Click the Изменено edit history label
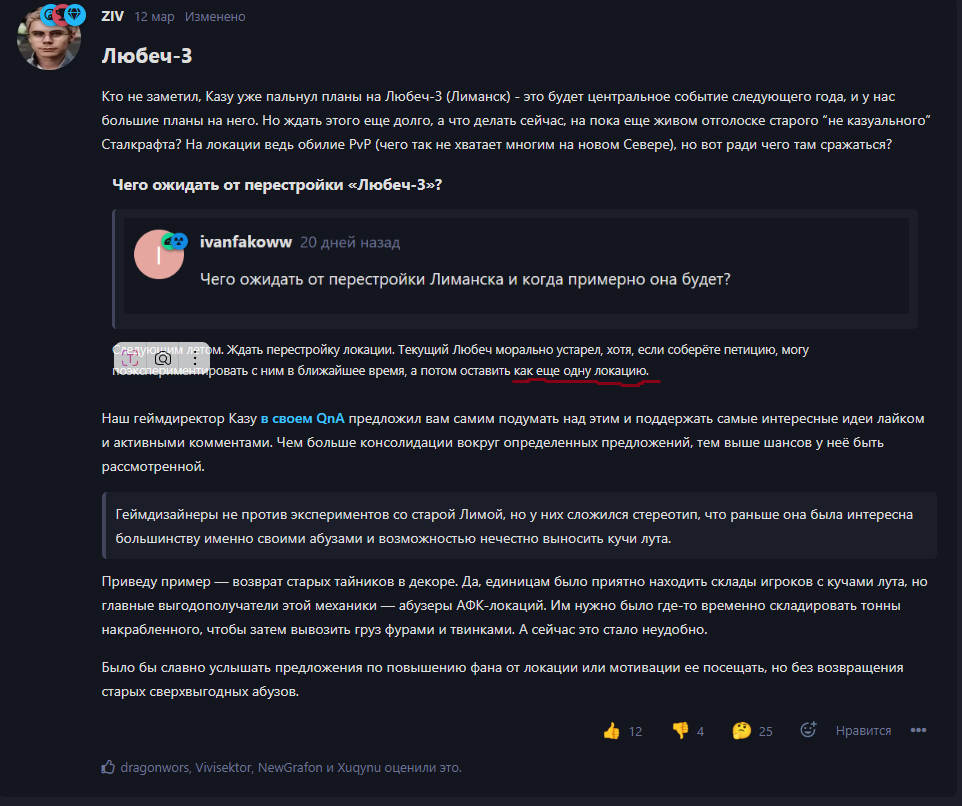The width and height of the screenshot is (962, 806). [x=215, y=17]
